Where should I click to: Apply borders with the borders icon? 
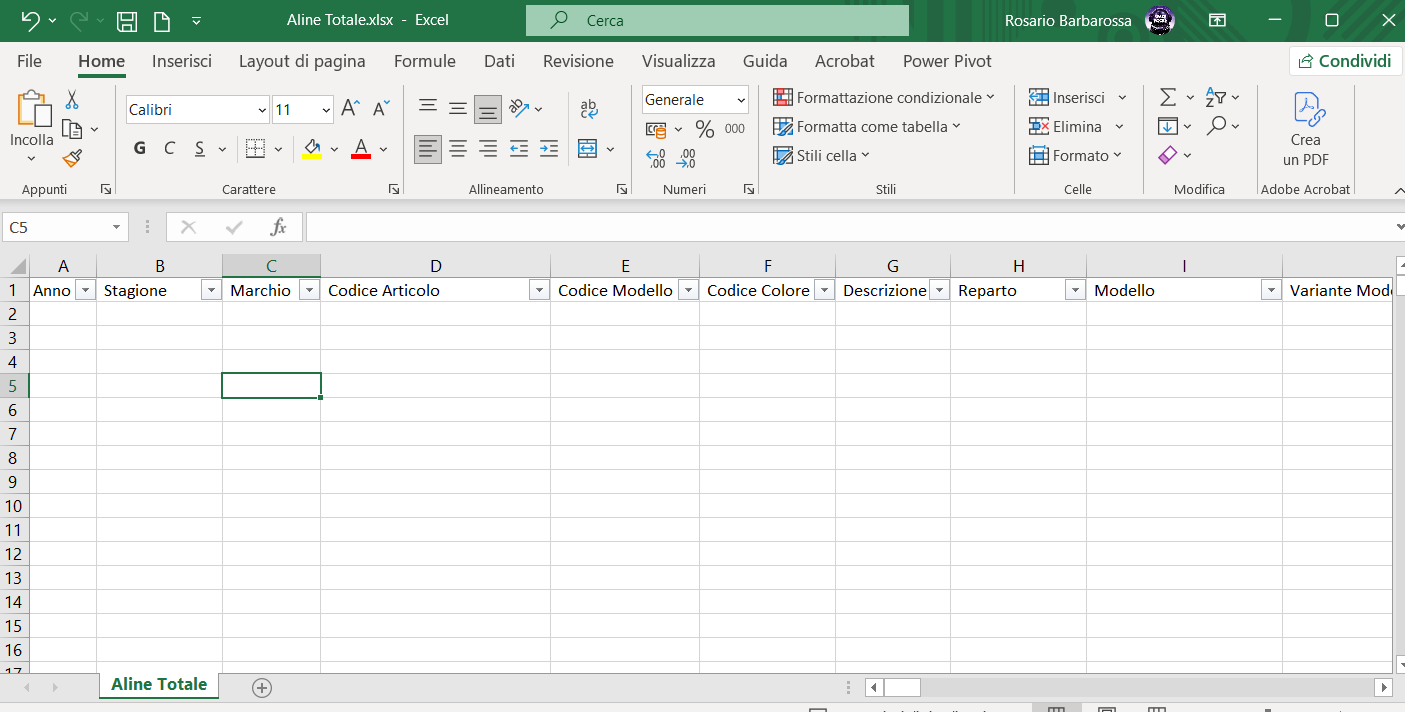point(255,149)
